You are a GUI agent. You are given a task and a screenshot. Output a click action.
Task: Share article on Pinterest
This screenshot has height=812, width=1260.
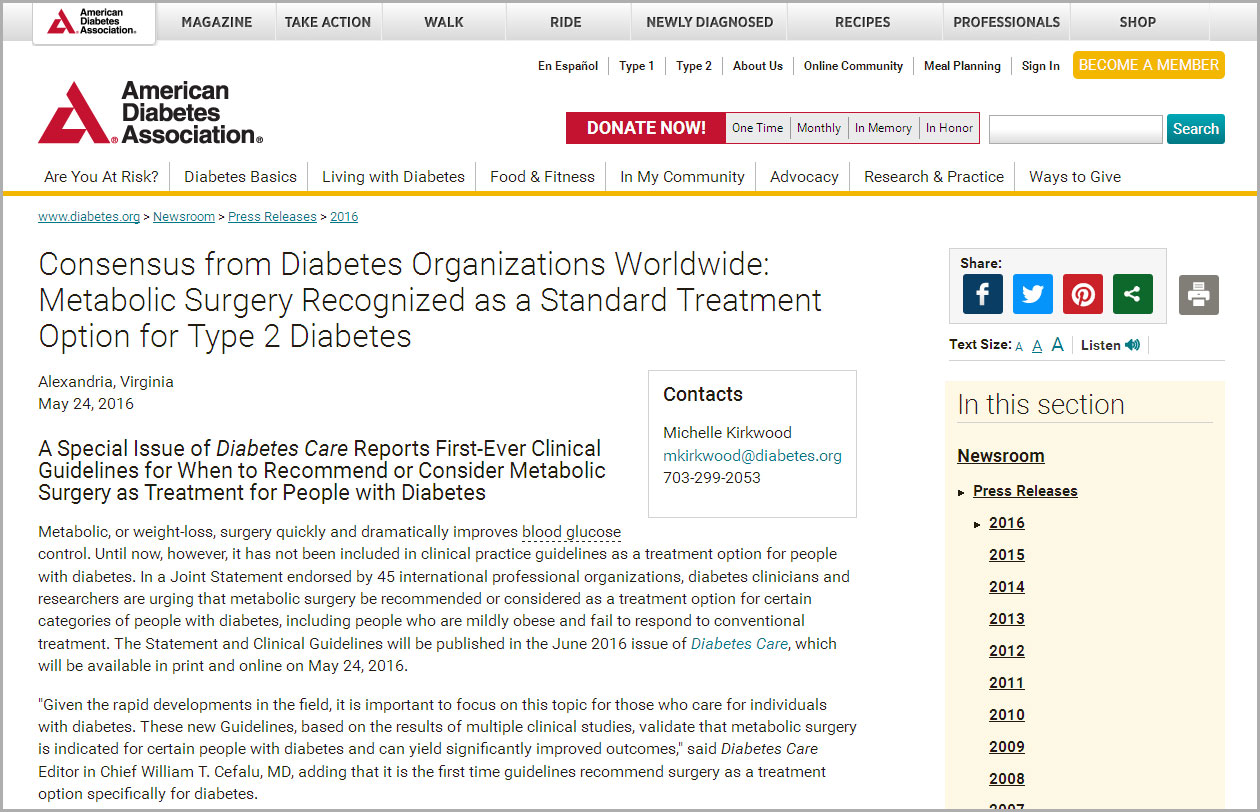(x=1082, y=294)
